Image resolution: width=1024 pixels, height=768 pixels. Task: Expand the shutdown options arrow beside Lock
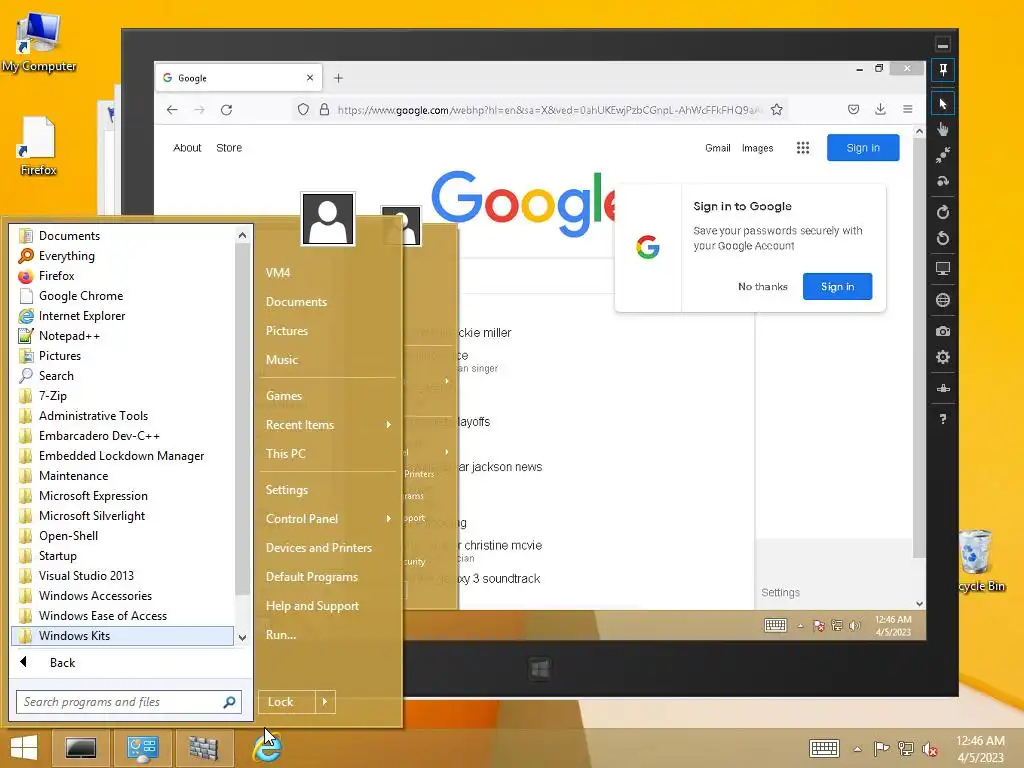coord(325,702)
